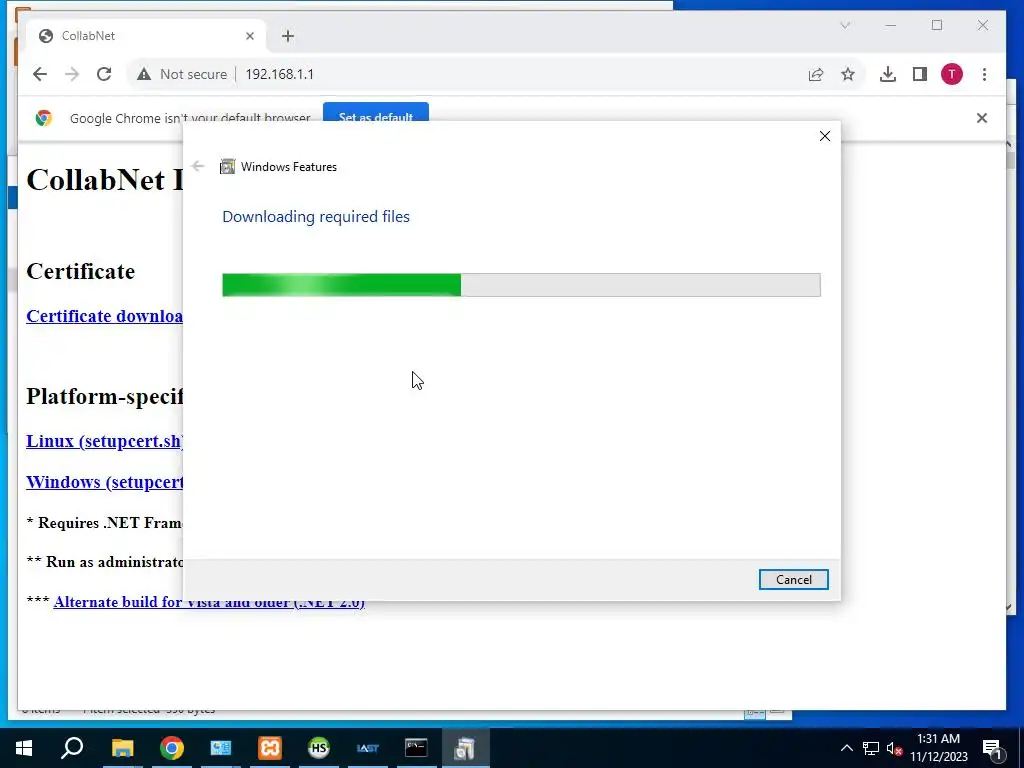Switch to Chrome in the taskbar
This screenshot has height=768, width=1024.
(172, 748)
